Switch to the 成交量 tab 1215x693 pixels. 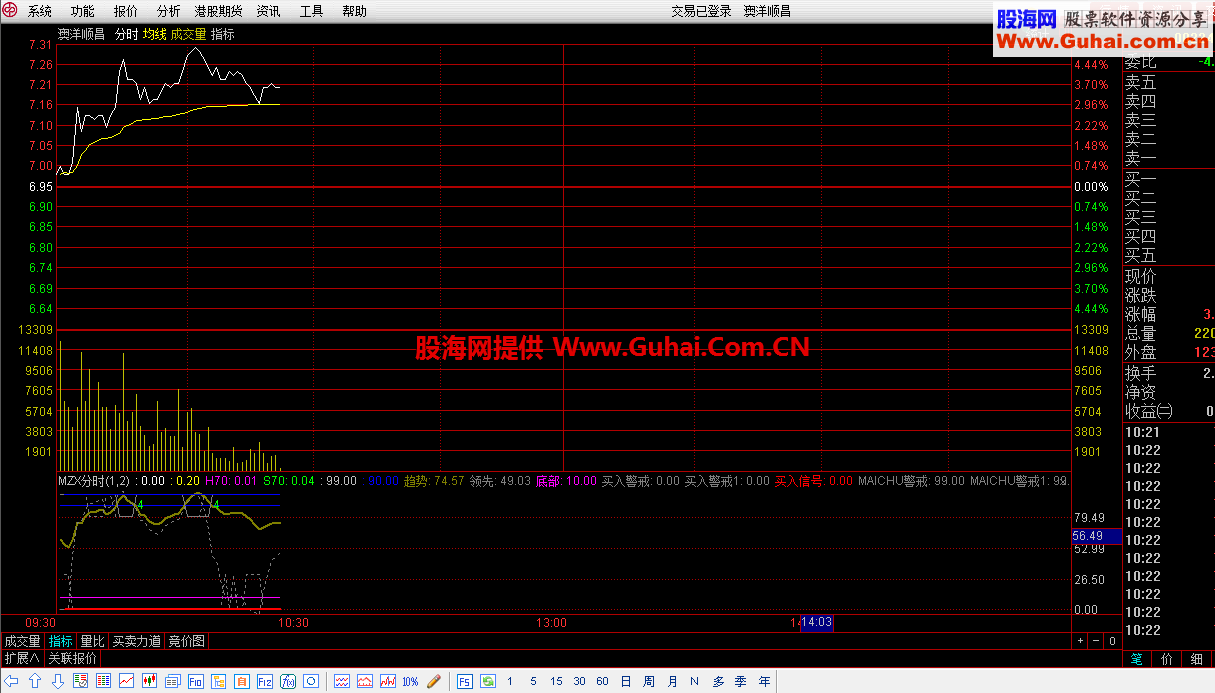tap(22, 641)
